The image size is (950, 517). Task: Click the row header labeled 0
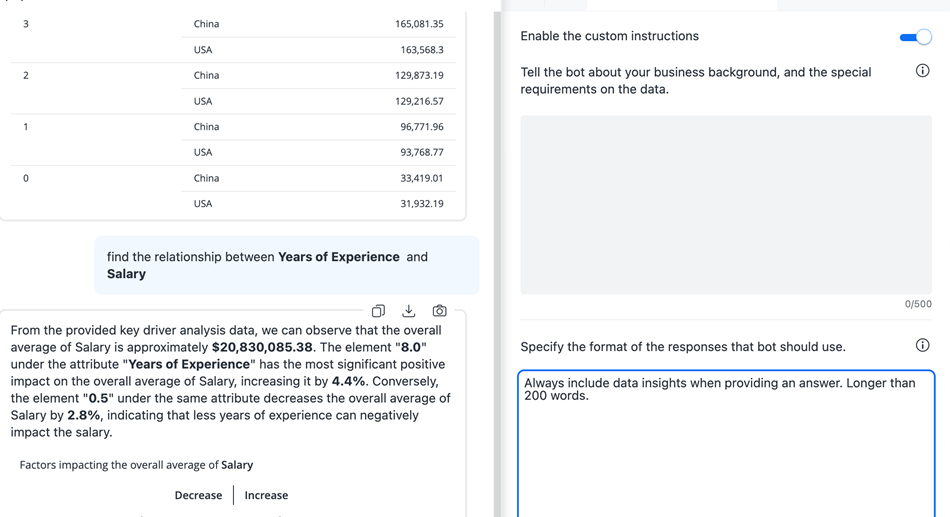[26, 179]
